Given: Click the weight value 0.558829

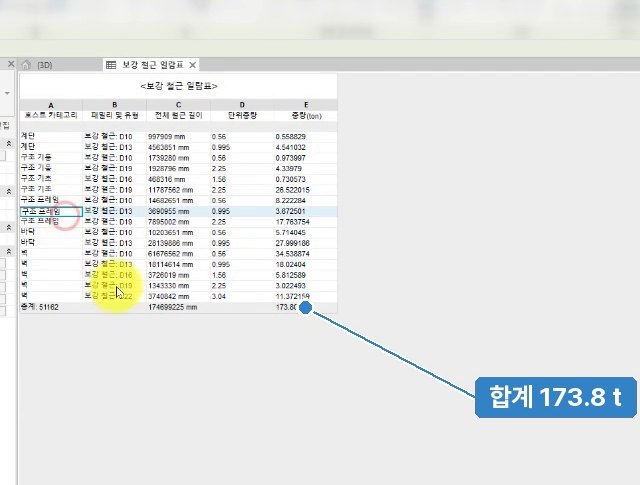Looking at the screenshot, I should pyautogui.click(x=306, y=136).
